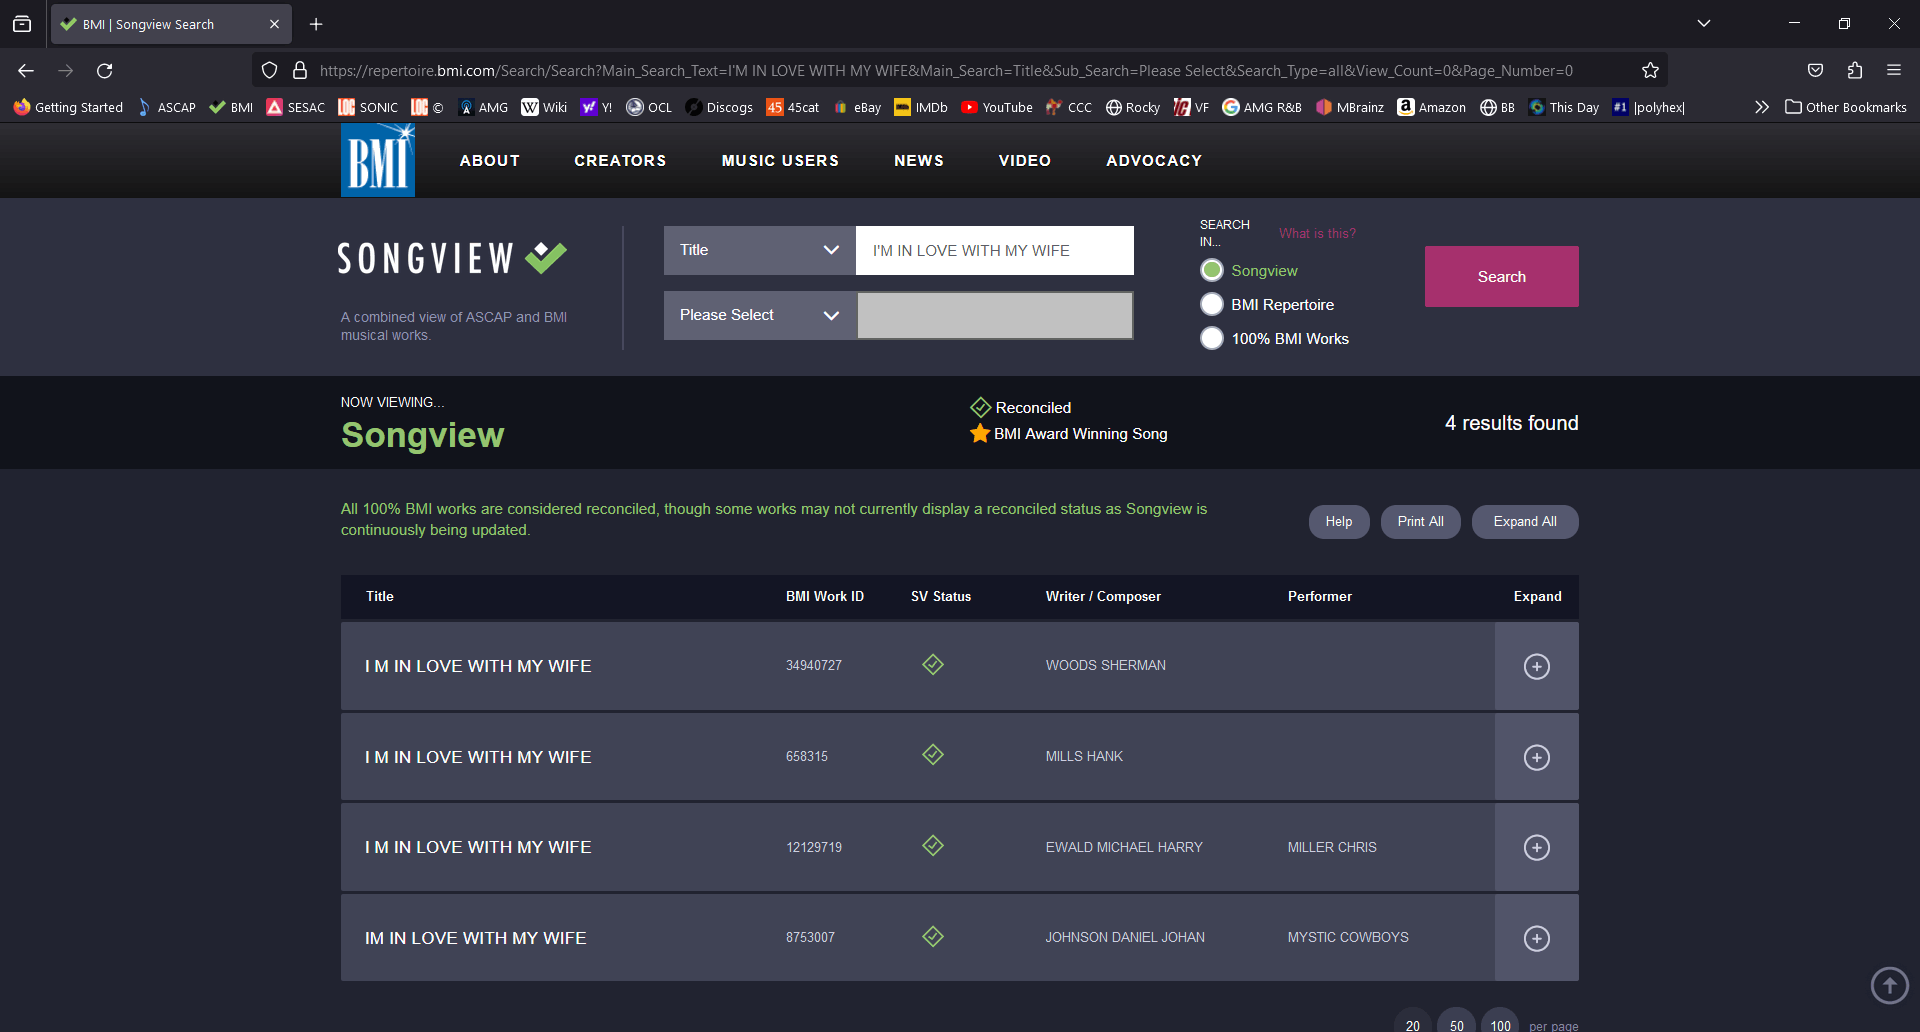Bookmark this page with star icon
The width and height of the screenshot is (1920, 1032).
(x=1650, y=70)
